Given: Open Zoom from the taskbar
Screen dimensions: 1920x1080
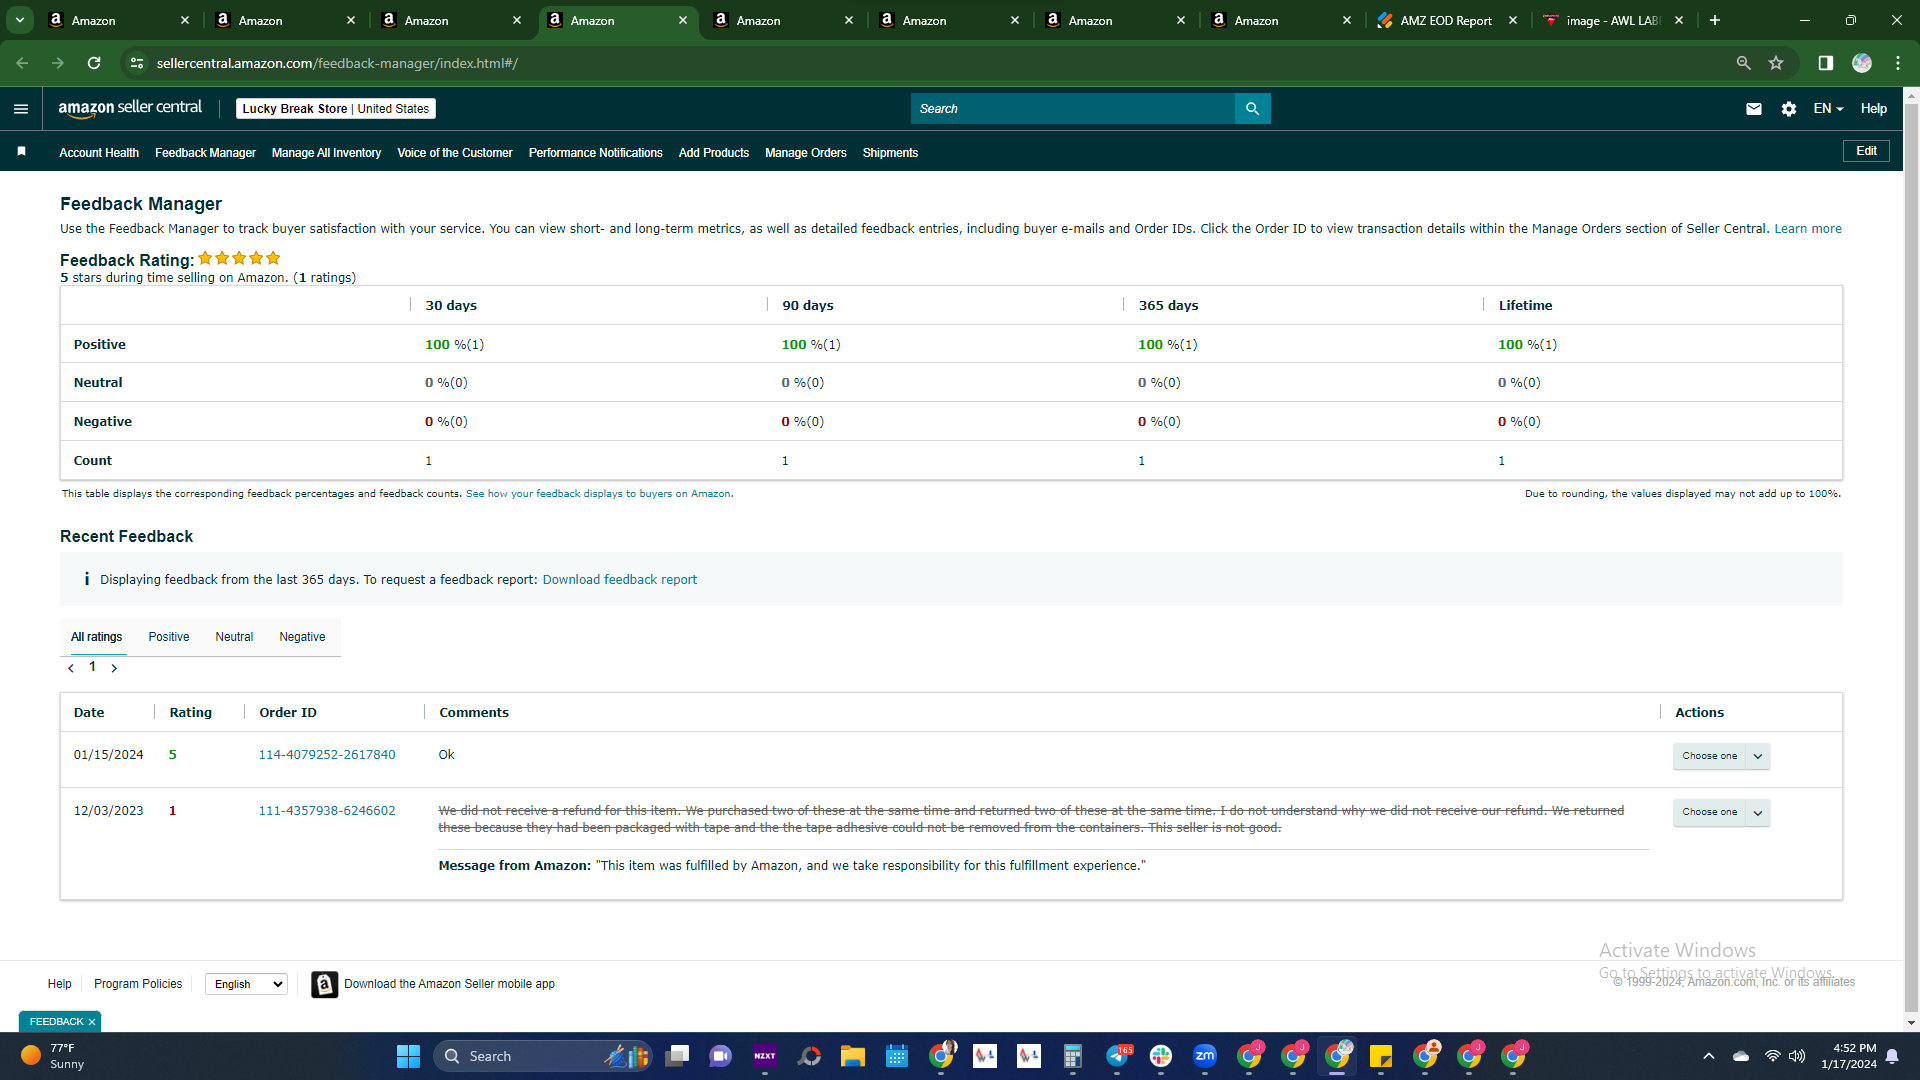Looking at the screenshot, I should point(1205,1056).
